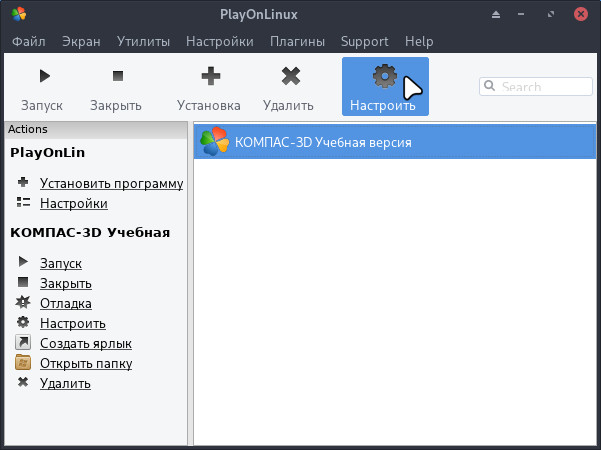
Task: Open the Плагины menu
Action: pyautogui.click(x=297, y=41)
